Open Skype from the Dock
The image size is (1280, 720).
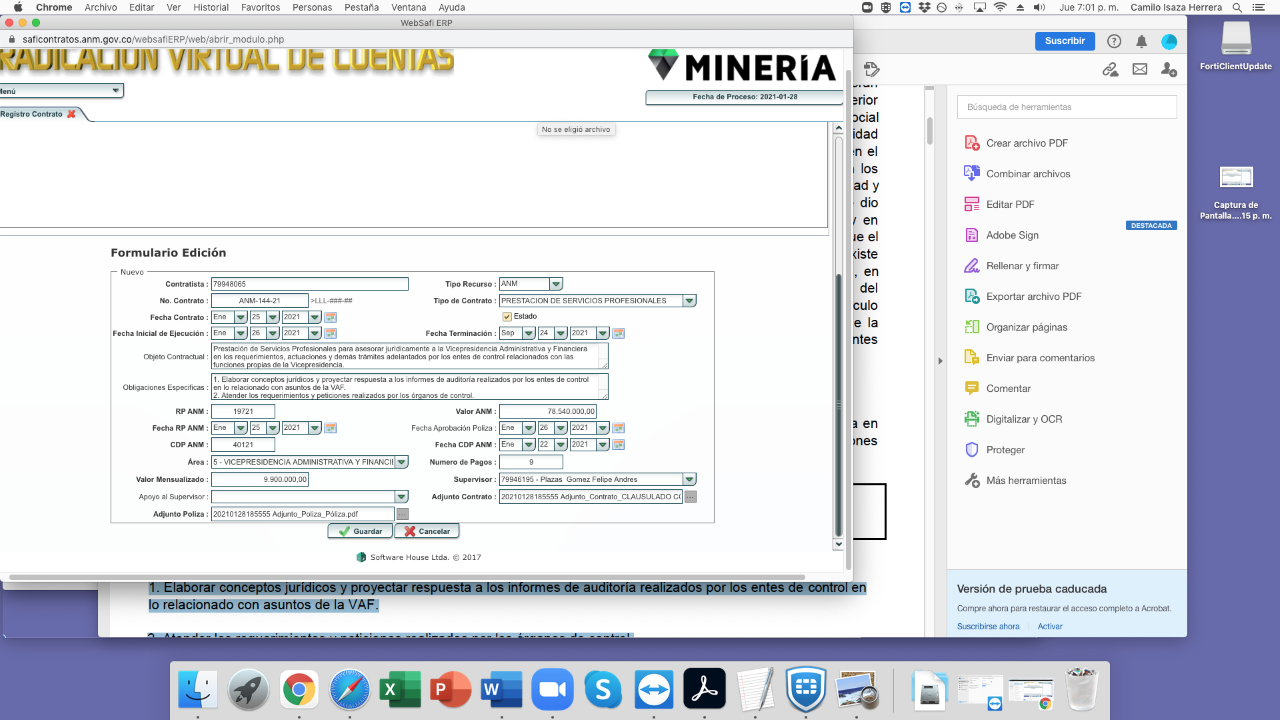click(x=604, y=690)
